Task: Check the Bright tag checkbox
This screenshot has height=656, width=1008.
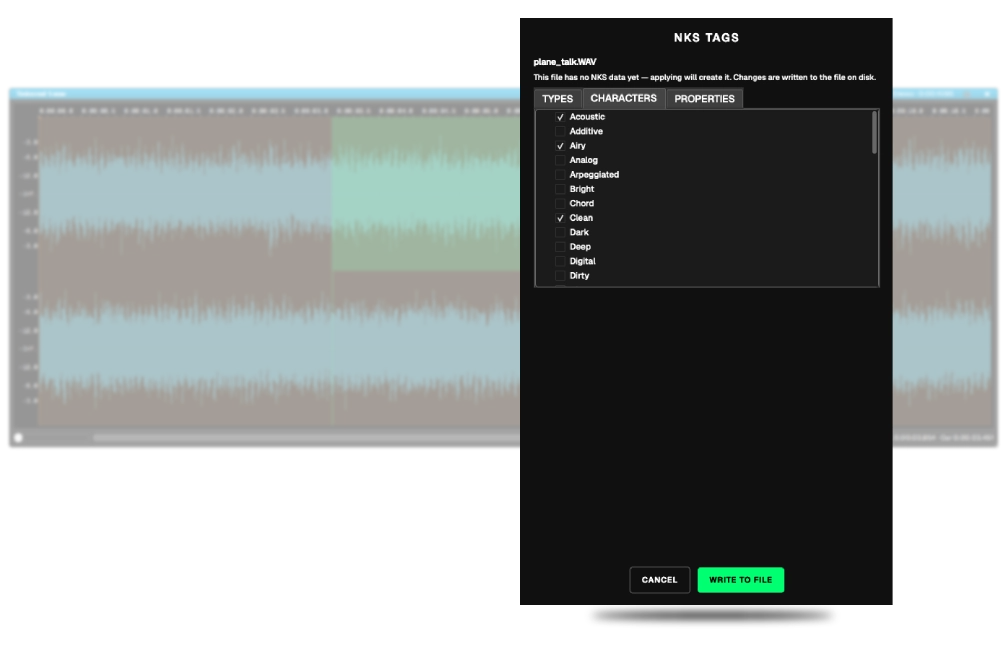Action: pos(560,189)
